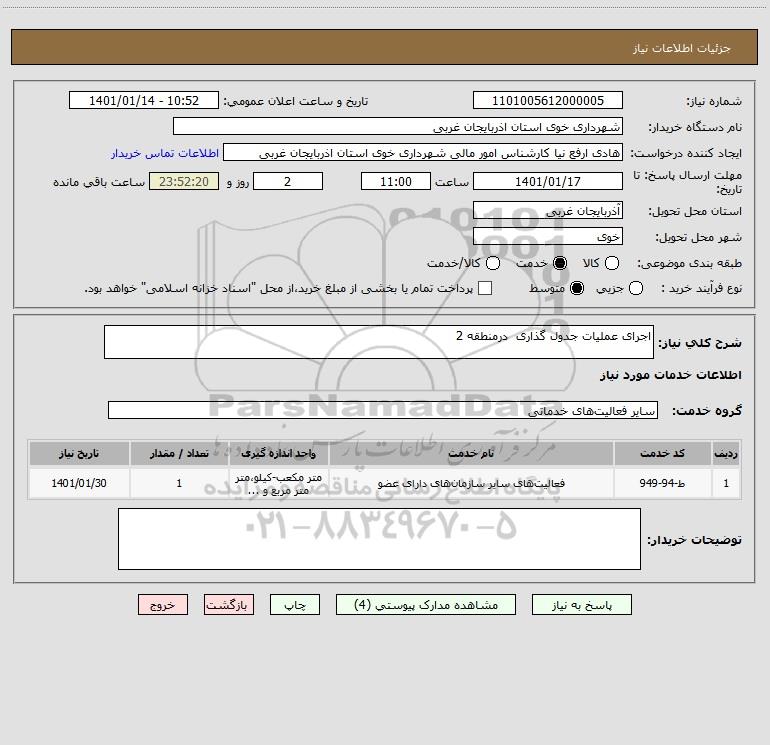Screen dimensions: 770x745
Task: Click the خروج exit button
Action: pos(163,605)
